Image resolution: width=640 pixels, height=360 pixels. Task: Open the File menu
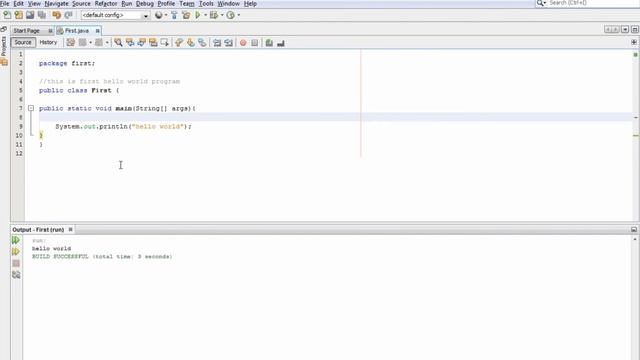4,4
